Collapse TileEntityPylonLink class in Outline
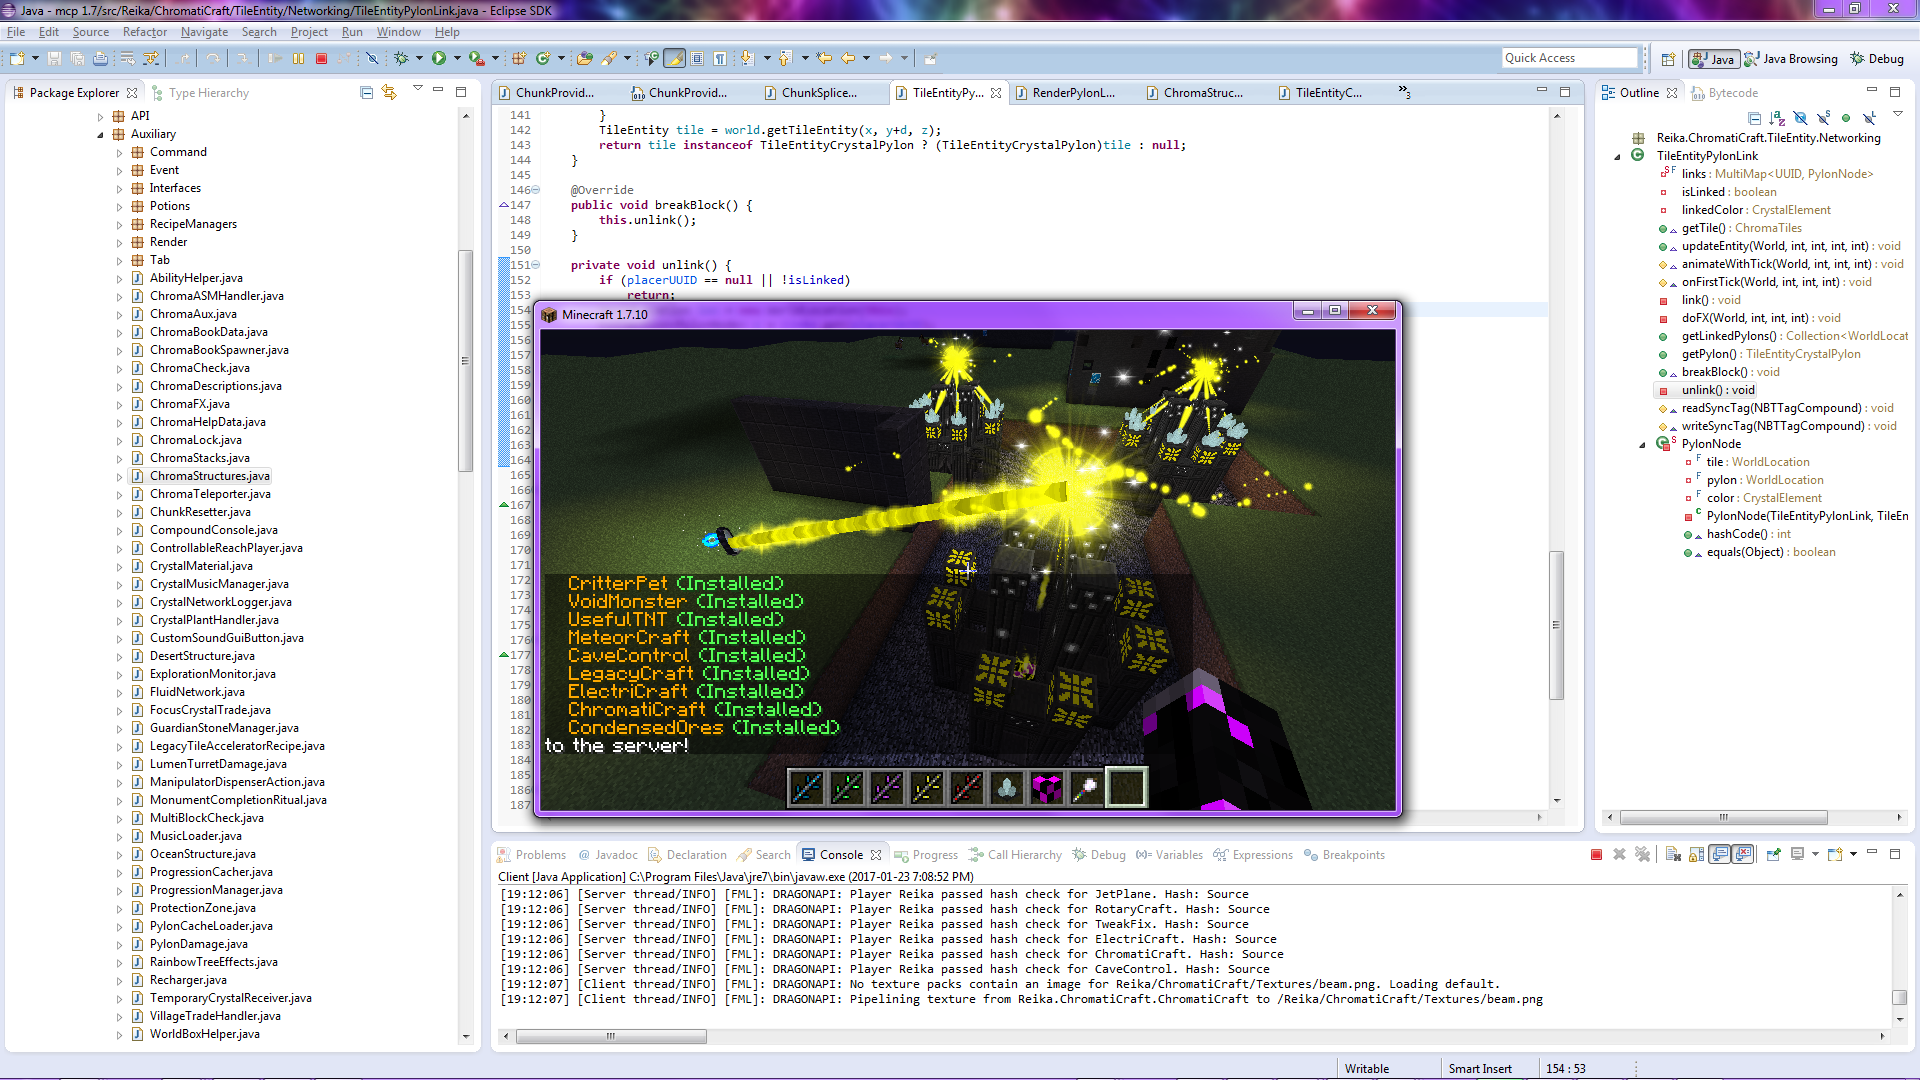Image resolution: width=1920 pixels, height=1080 pixels. [x=1617, y=156]
